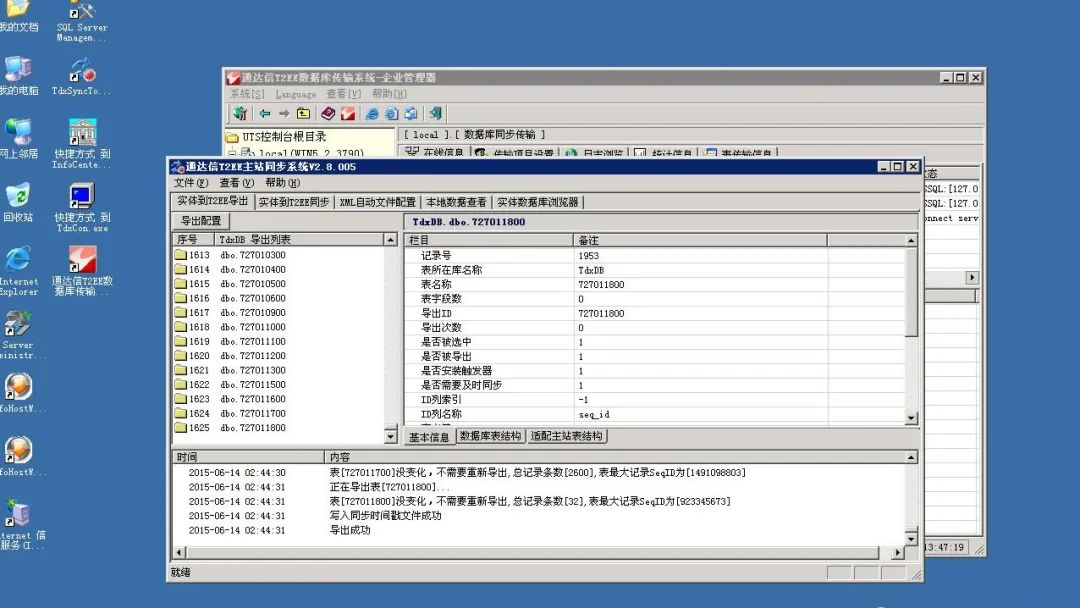Click the log panel left scroll arrow
Image resolution: width=1080 pixels, height=608 pixels.
pyautogui.click(x=179, y=553)
